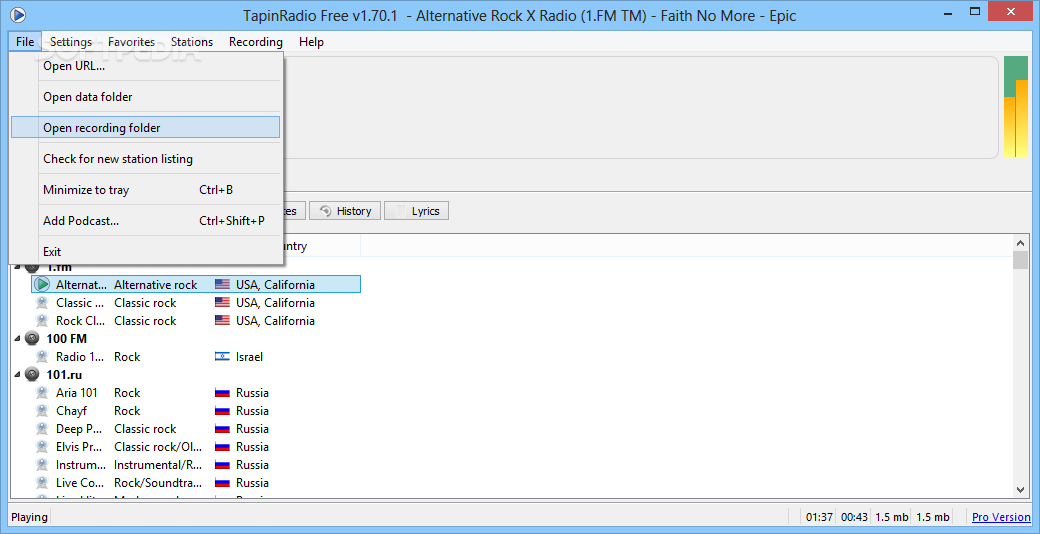1040x534 pixels.
Task: Select the Radio 1... Israel station
Action: [196, 356]
